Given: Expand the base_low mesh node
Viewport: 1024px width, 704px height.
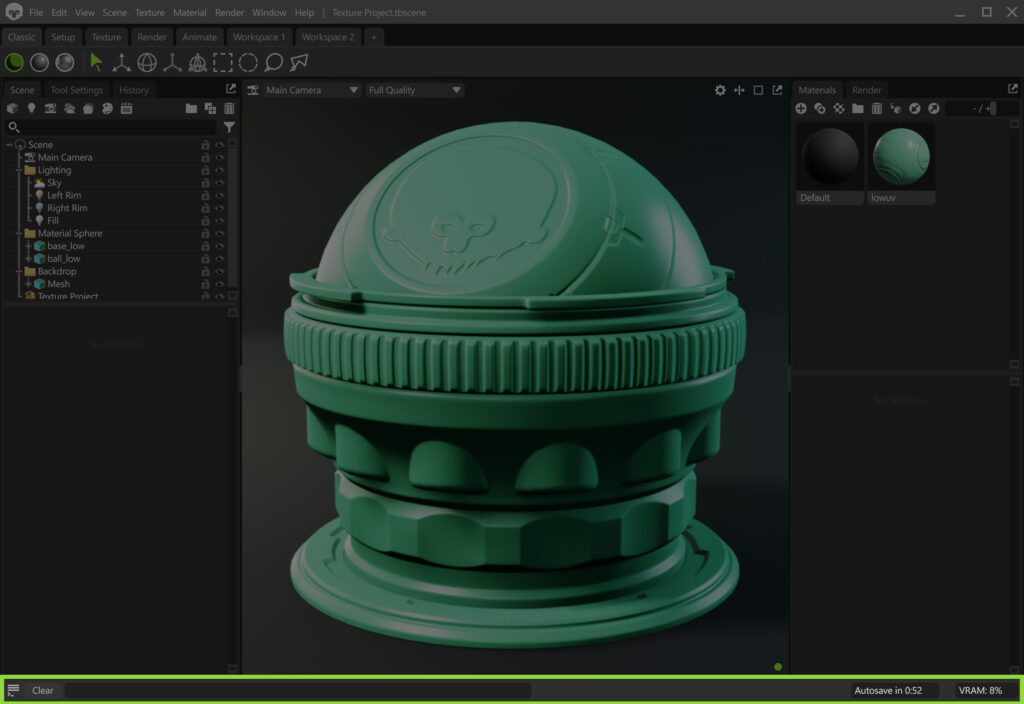Looking at the screenshot, I should click(29, 246).
